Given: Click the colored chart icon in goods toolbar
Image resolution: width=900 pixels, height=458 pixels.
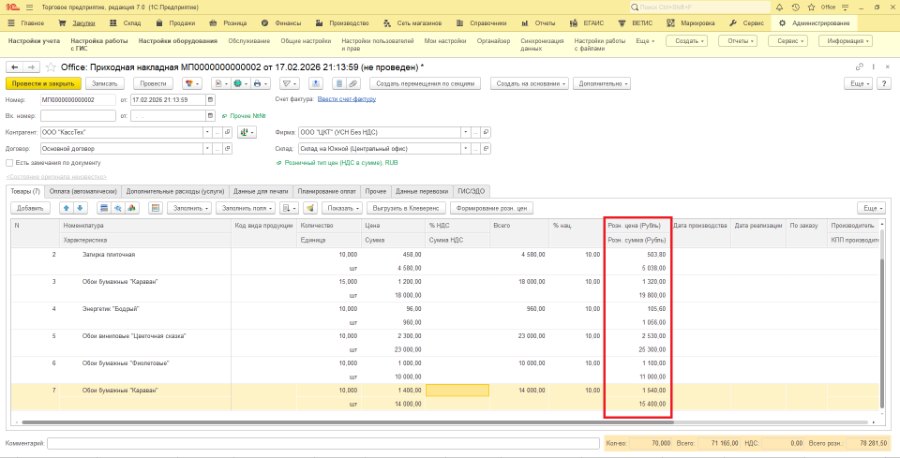Looking at the screenshot, I should [132, 208].
